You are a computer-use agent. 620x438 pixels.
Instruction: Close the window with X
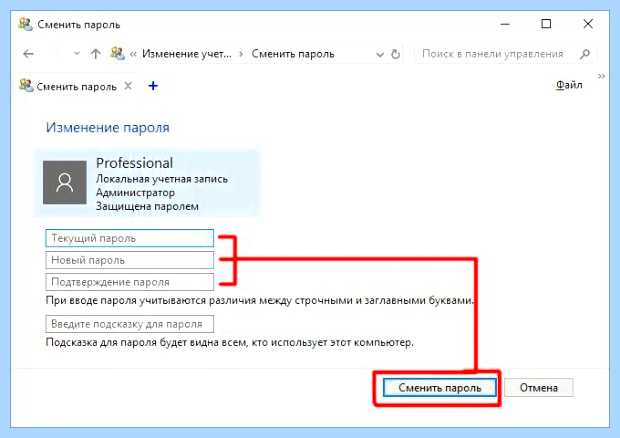coord(588,24)
